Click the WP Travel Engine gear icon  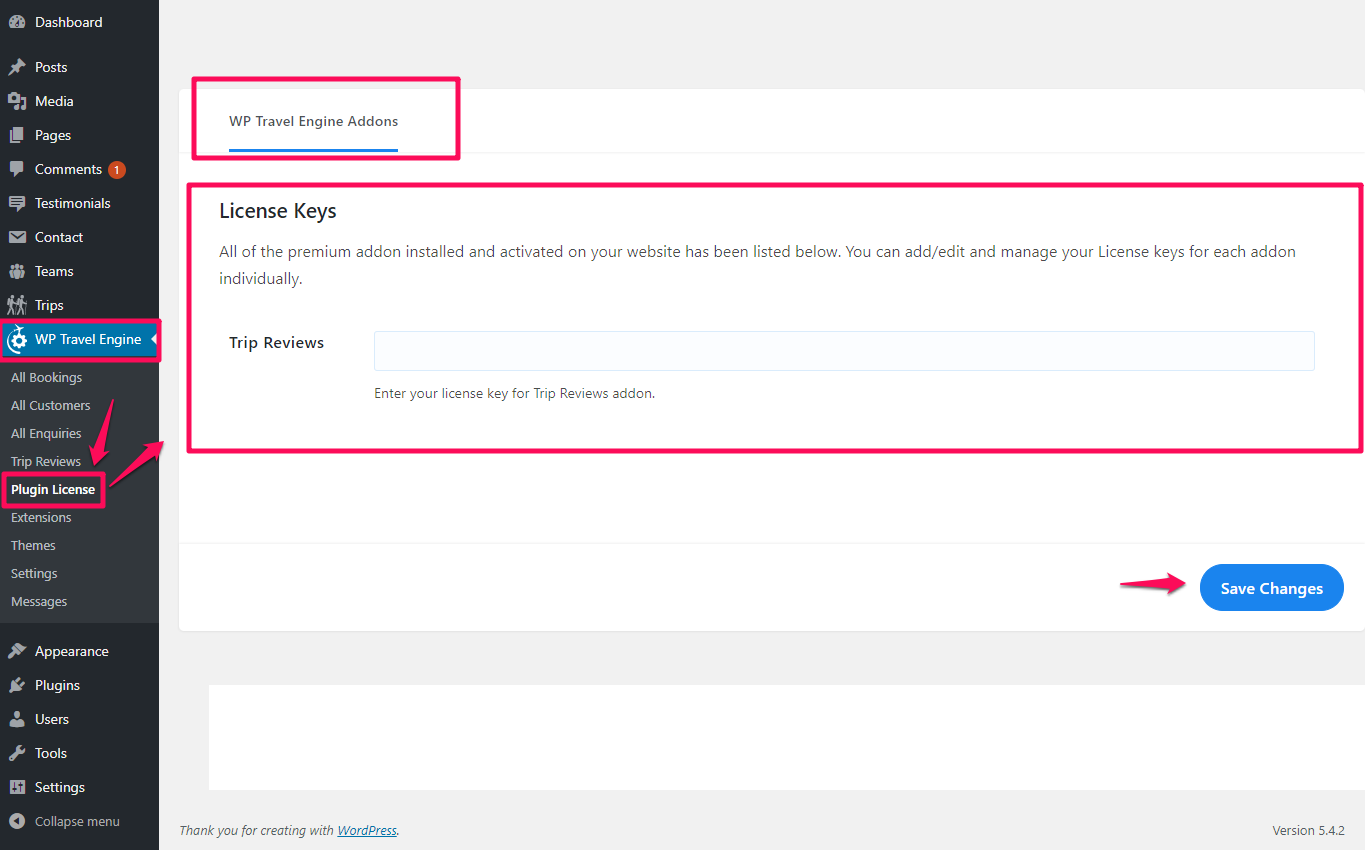pyautogui.click(x=17, y=340)
